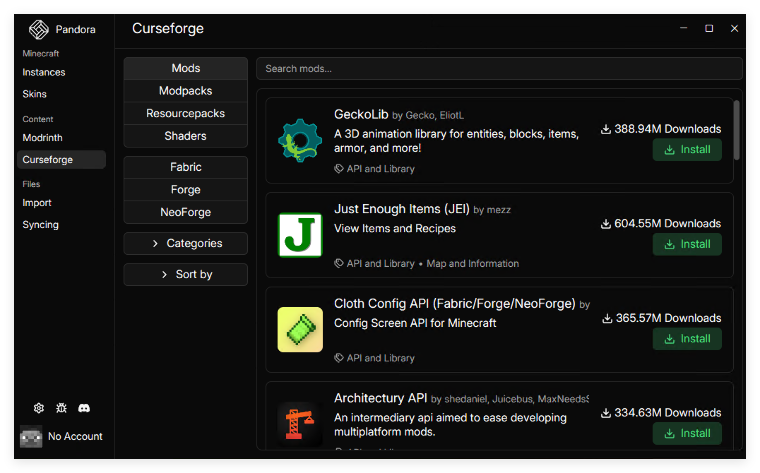Click 'View Items and Recipes' description
The height and width of the screenshot is (473, 760).
tap(395, 228)
